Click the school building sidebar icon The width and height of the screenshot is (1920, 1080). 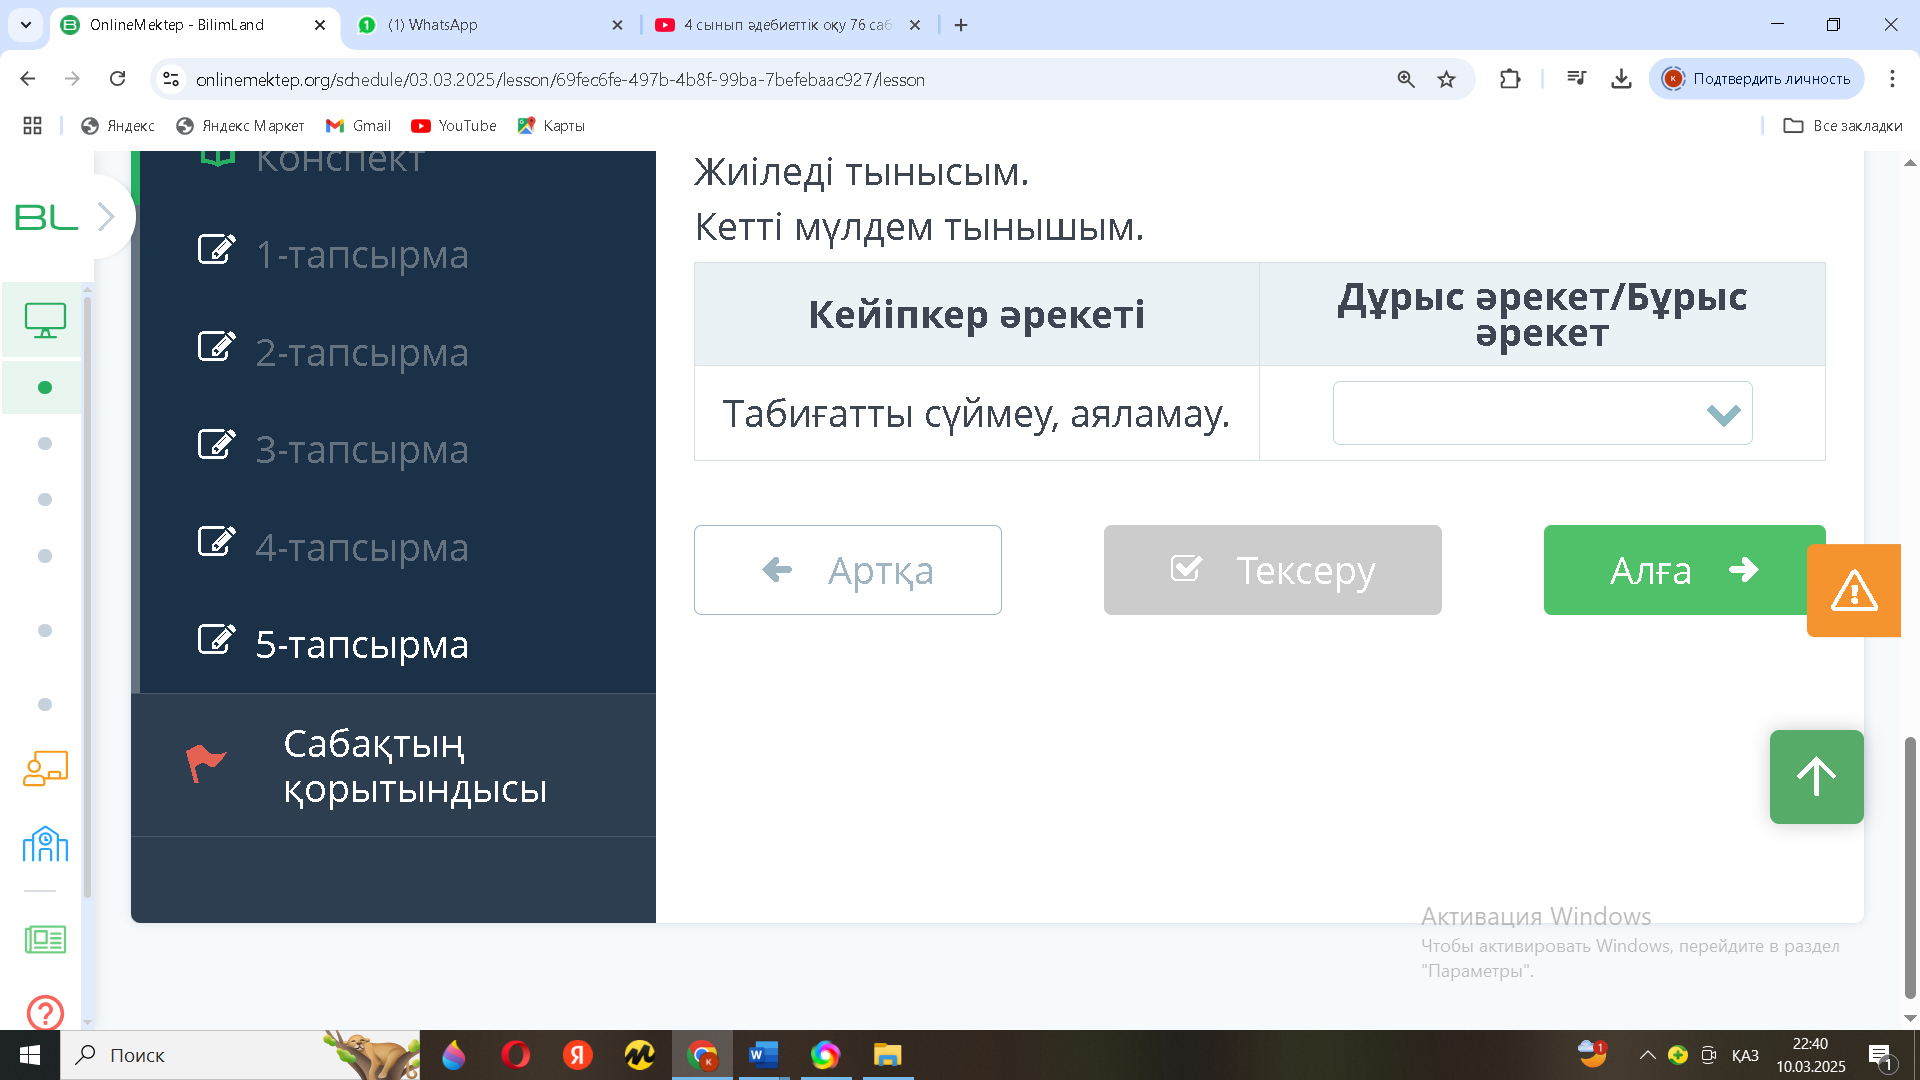(x=45, y=845)
